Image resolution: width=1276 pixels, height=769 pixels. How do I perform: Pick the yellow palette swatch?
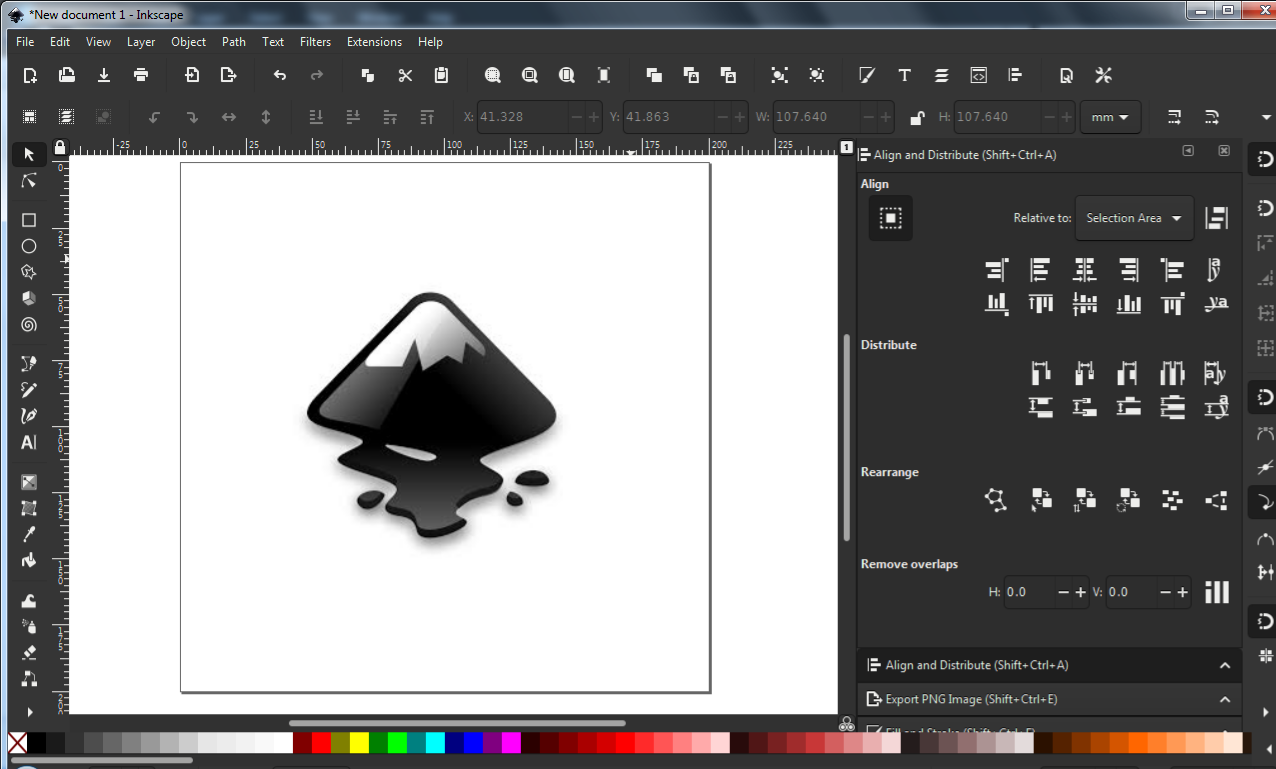coord(359,743)
